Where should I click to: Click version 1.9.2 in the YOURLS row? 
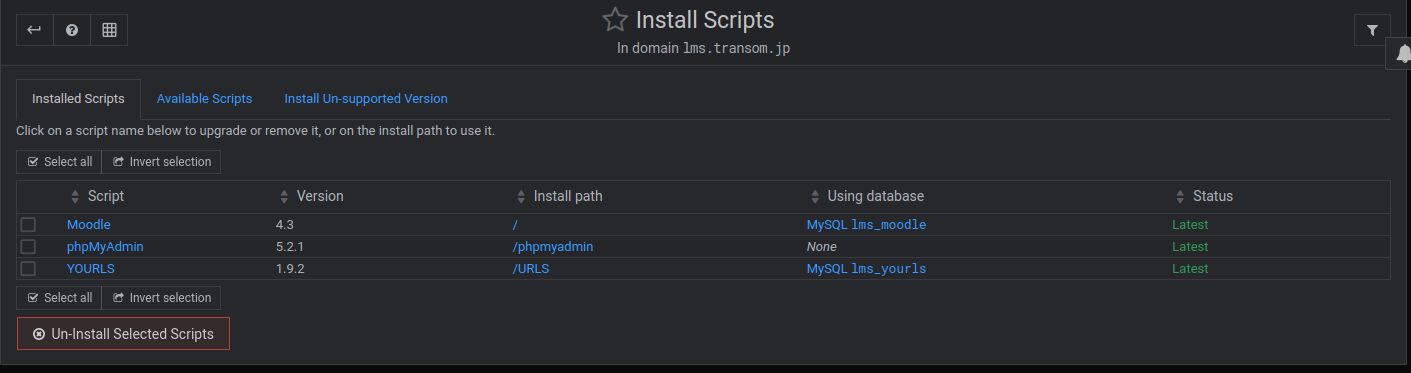[290, 269]
